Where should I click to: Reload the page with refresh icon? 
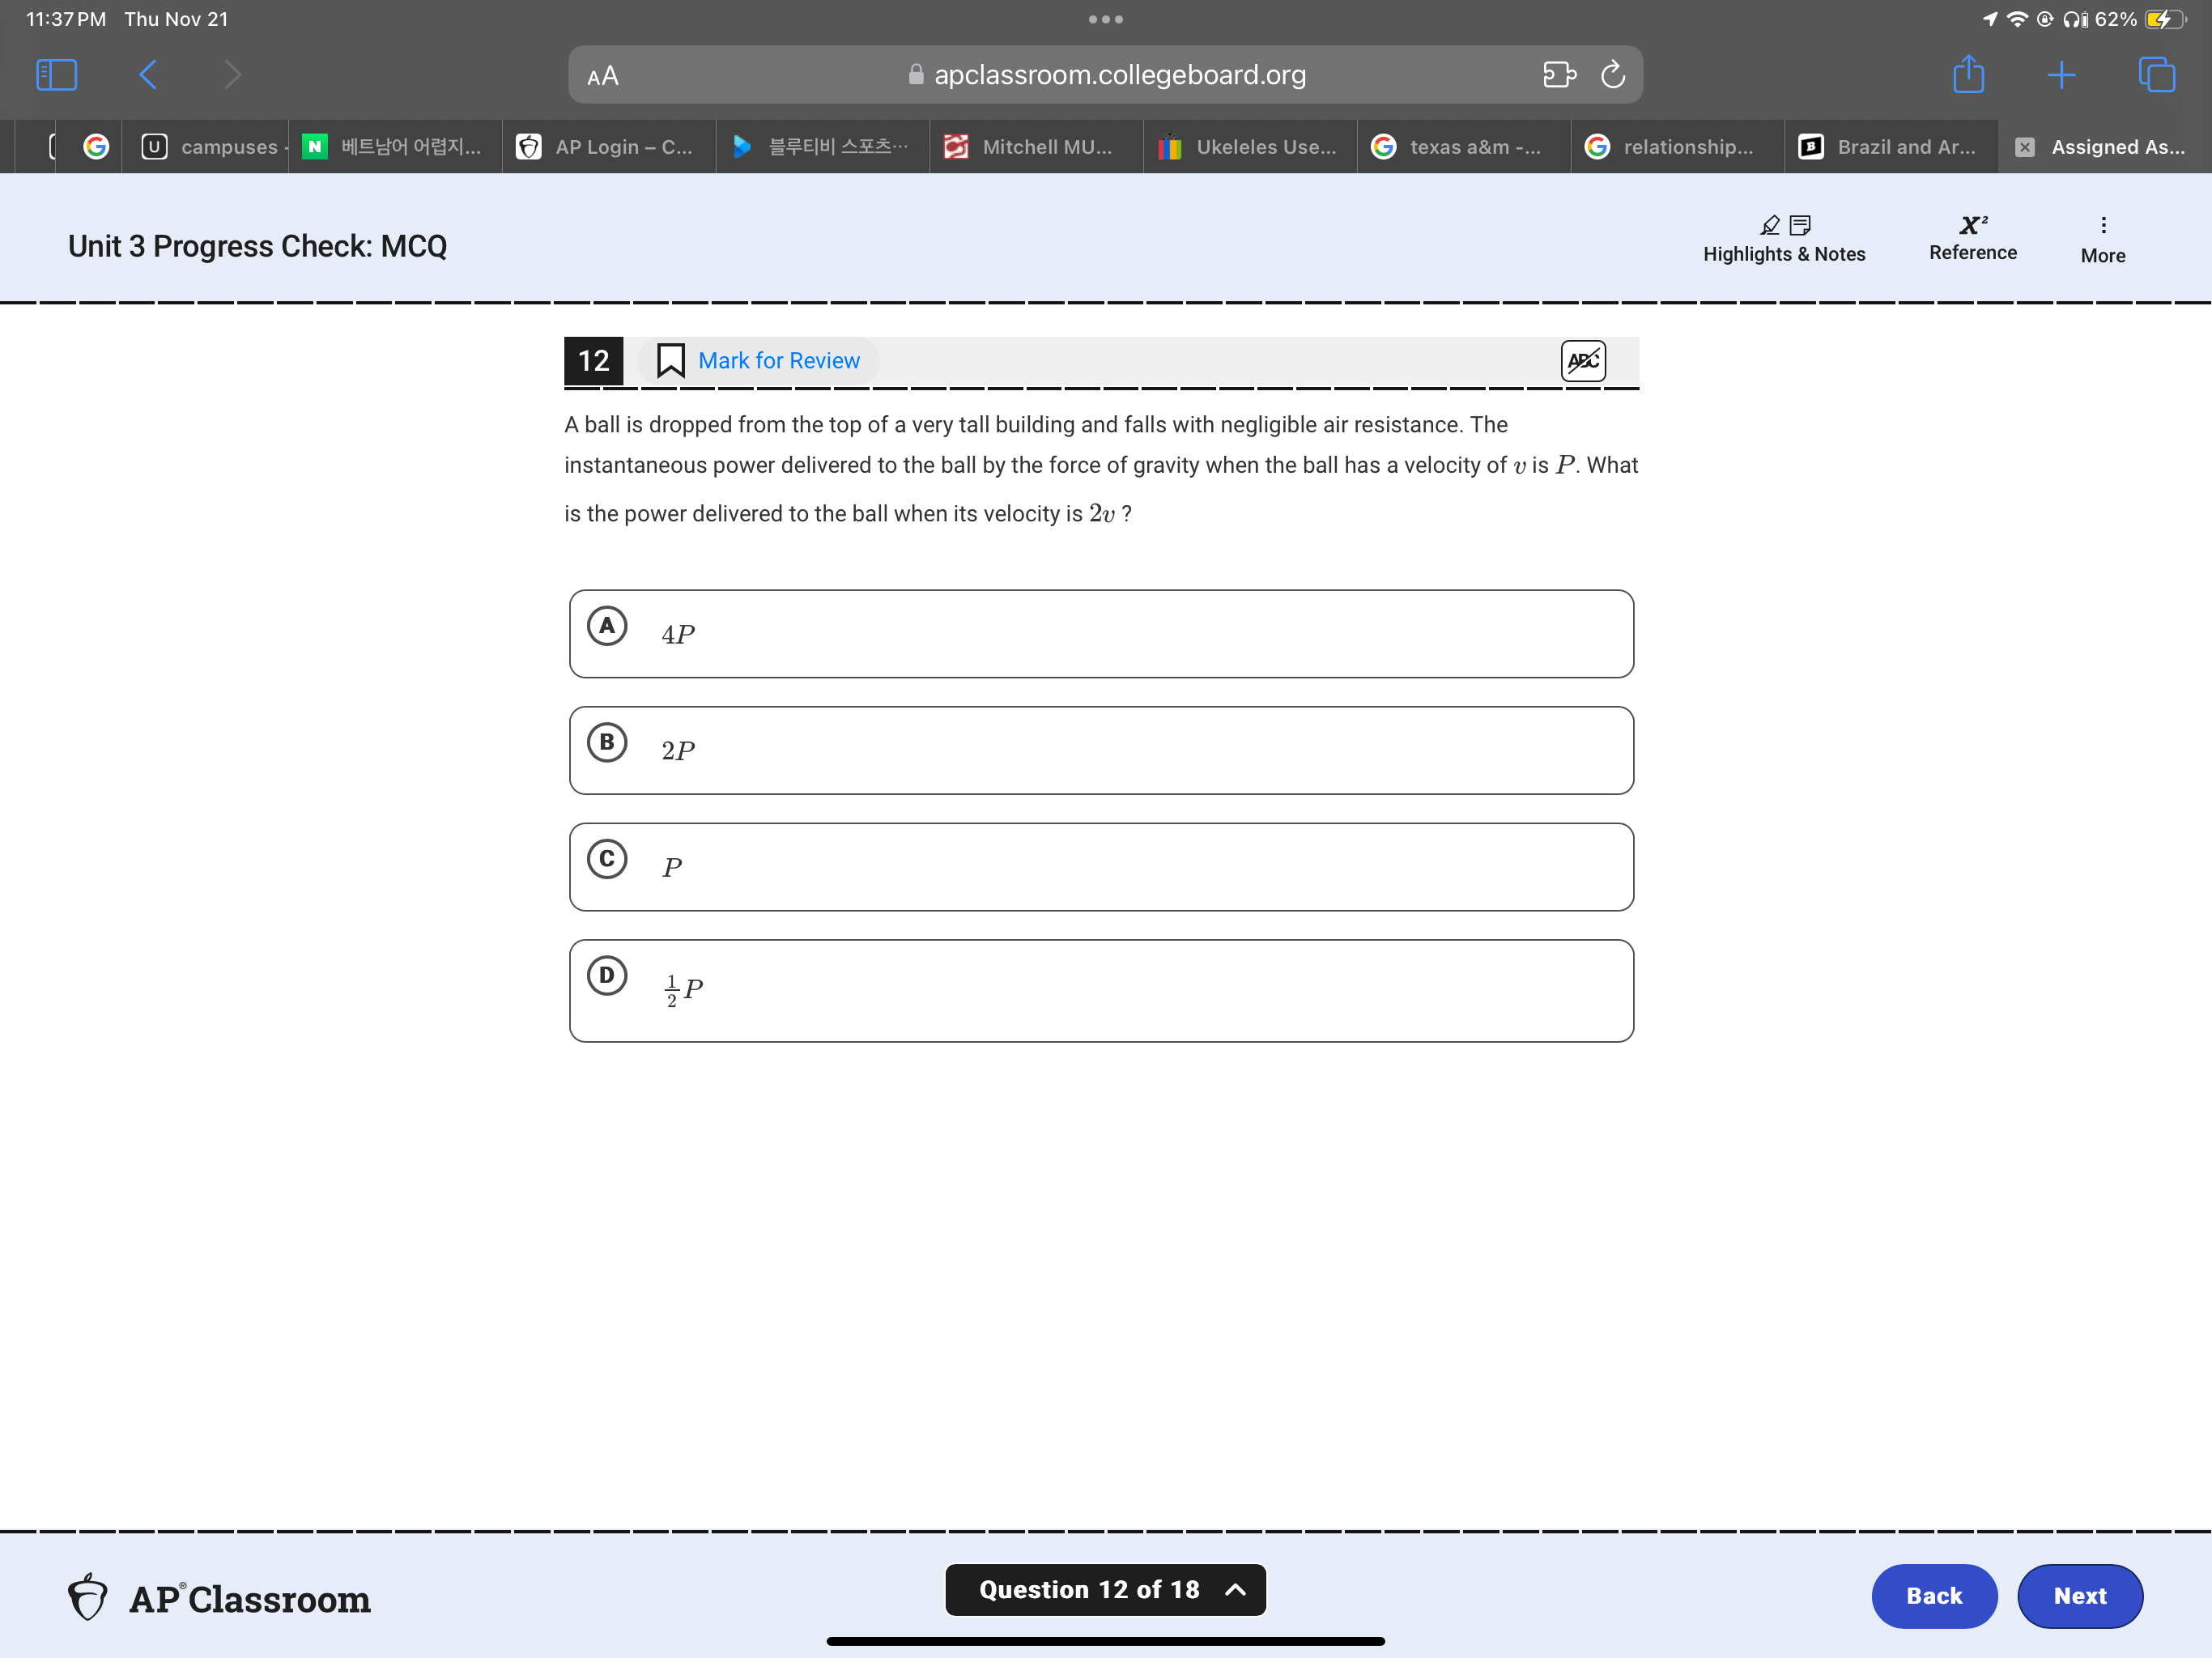pos(1612,75)
